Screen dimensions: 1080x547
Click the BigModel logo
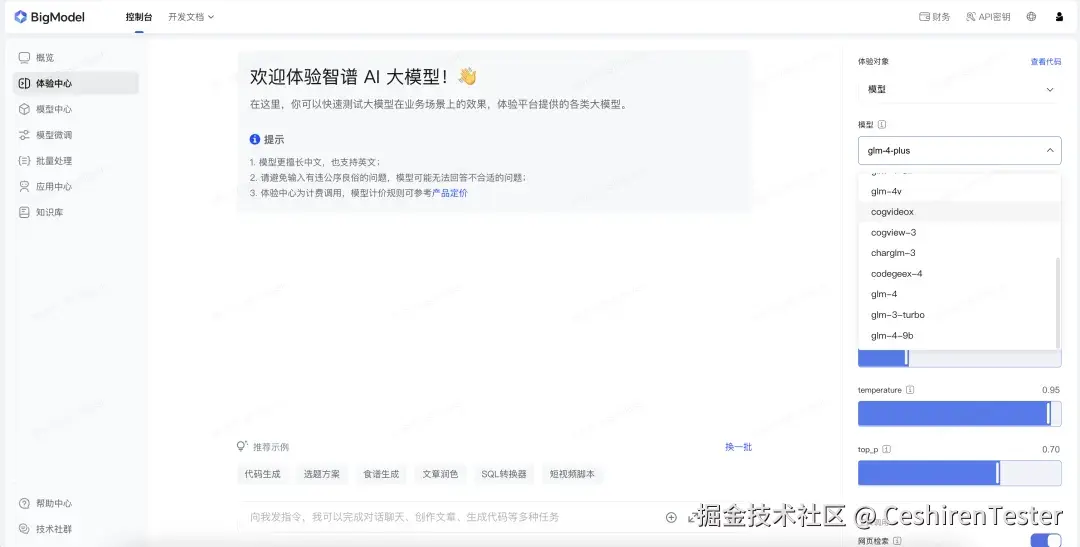pos(50,17)
